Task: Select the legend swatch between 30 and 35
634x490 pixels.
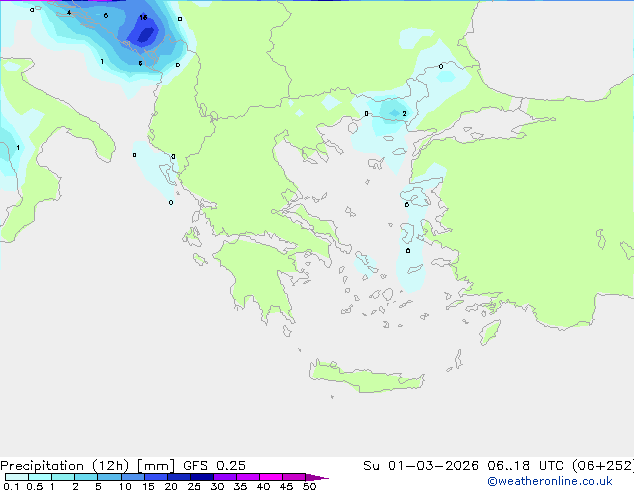Action: [224, 477]
